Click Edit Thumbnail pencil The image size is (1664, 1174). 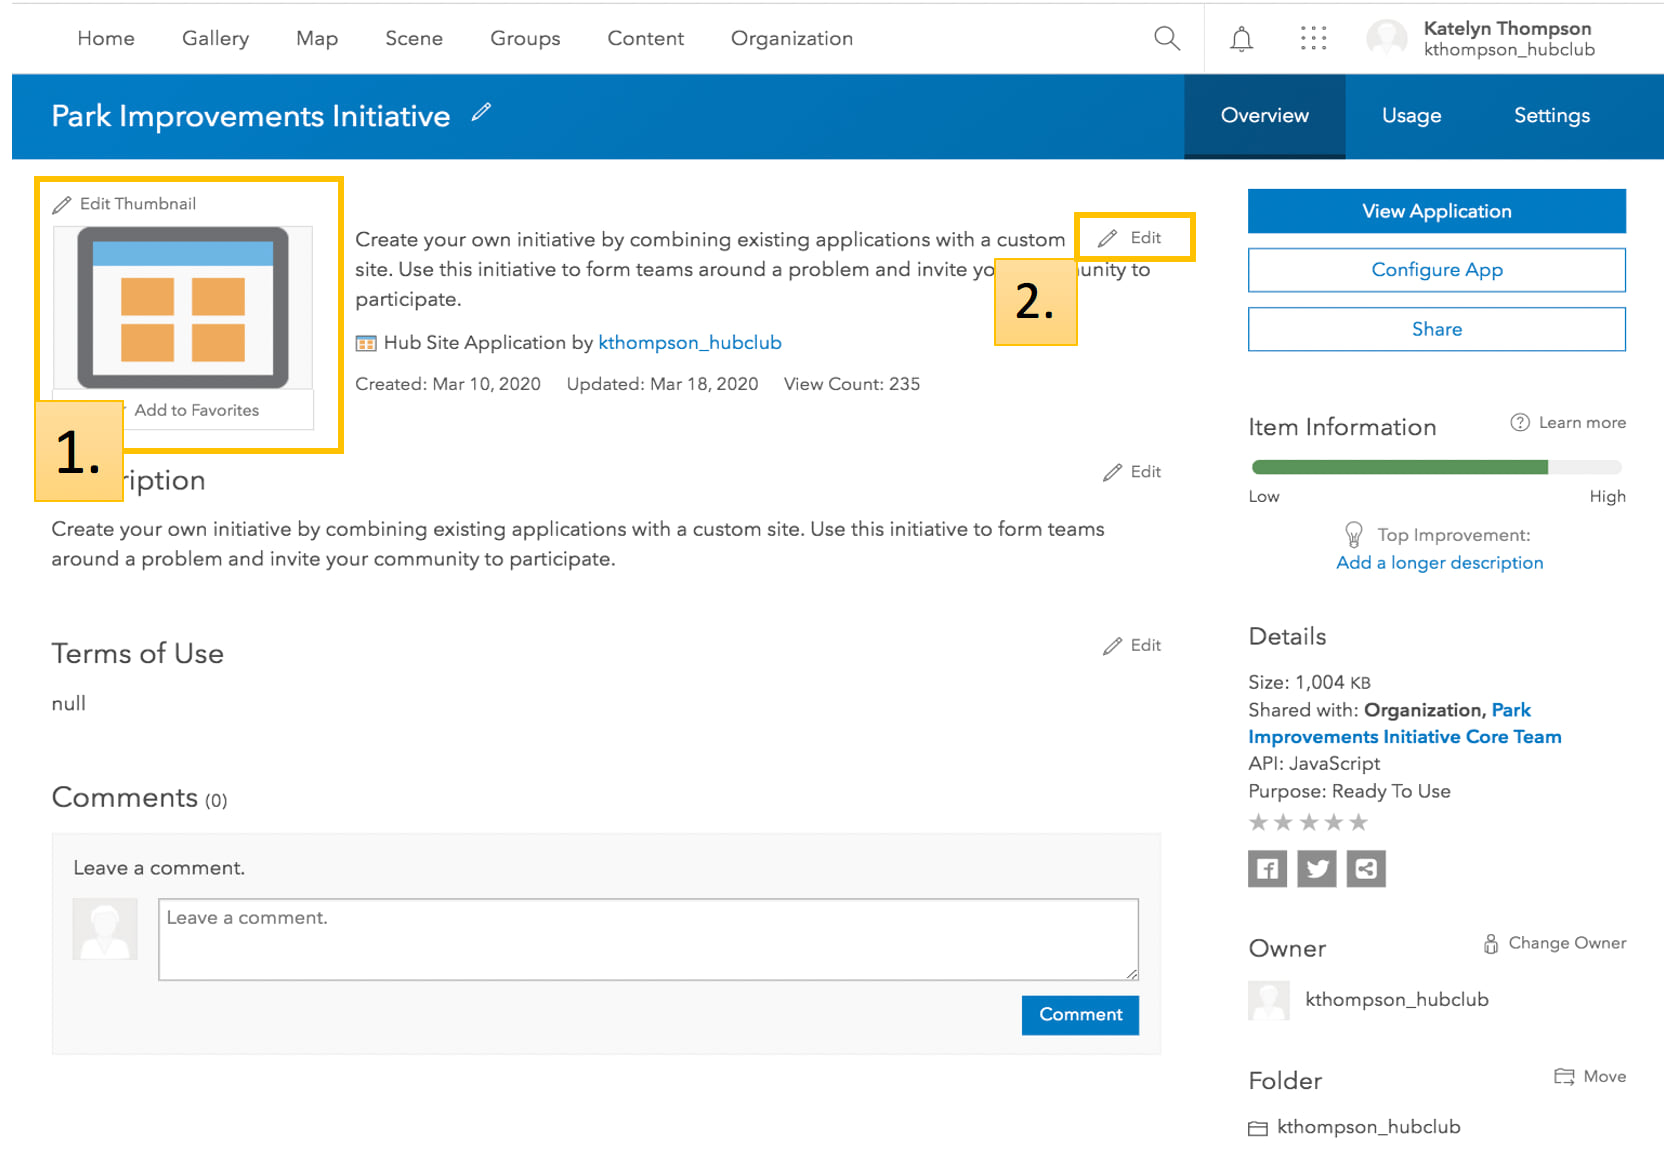point(62,205)
